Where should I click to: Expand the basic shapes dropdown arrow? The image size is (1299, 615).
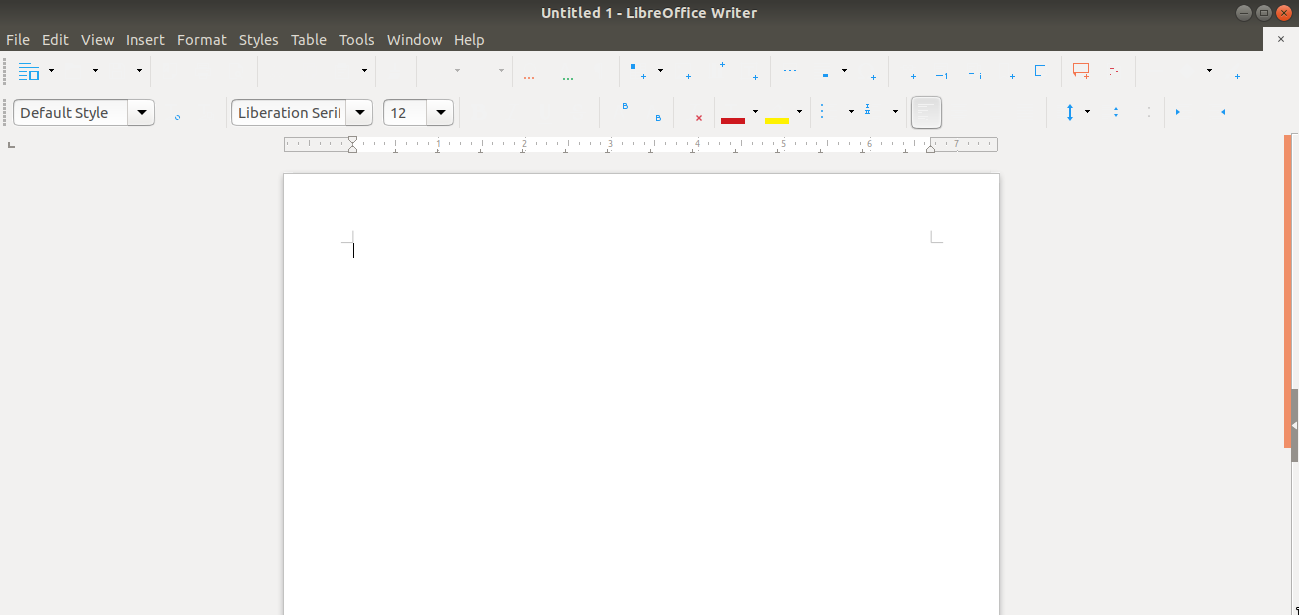coord(1209,71)
